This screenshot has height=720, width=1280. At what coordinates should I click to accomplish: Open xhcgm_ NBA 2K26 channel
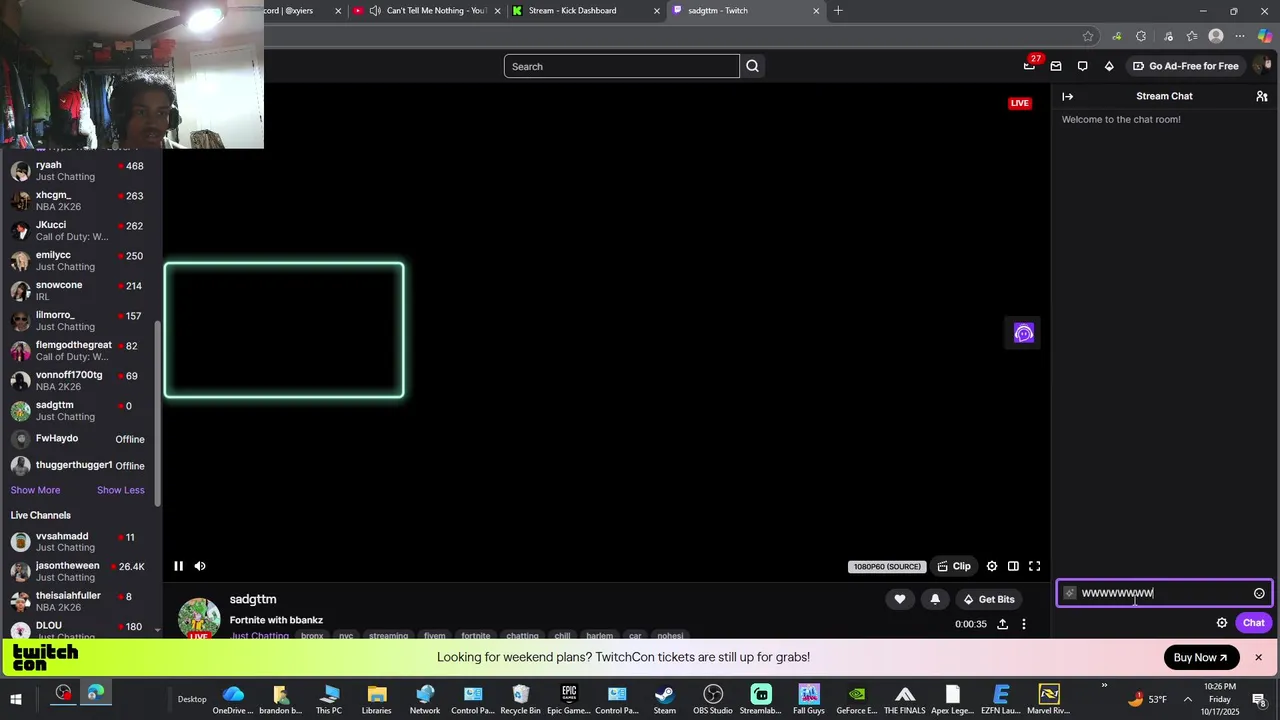(x=80, y=201)
